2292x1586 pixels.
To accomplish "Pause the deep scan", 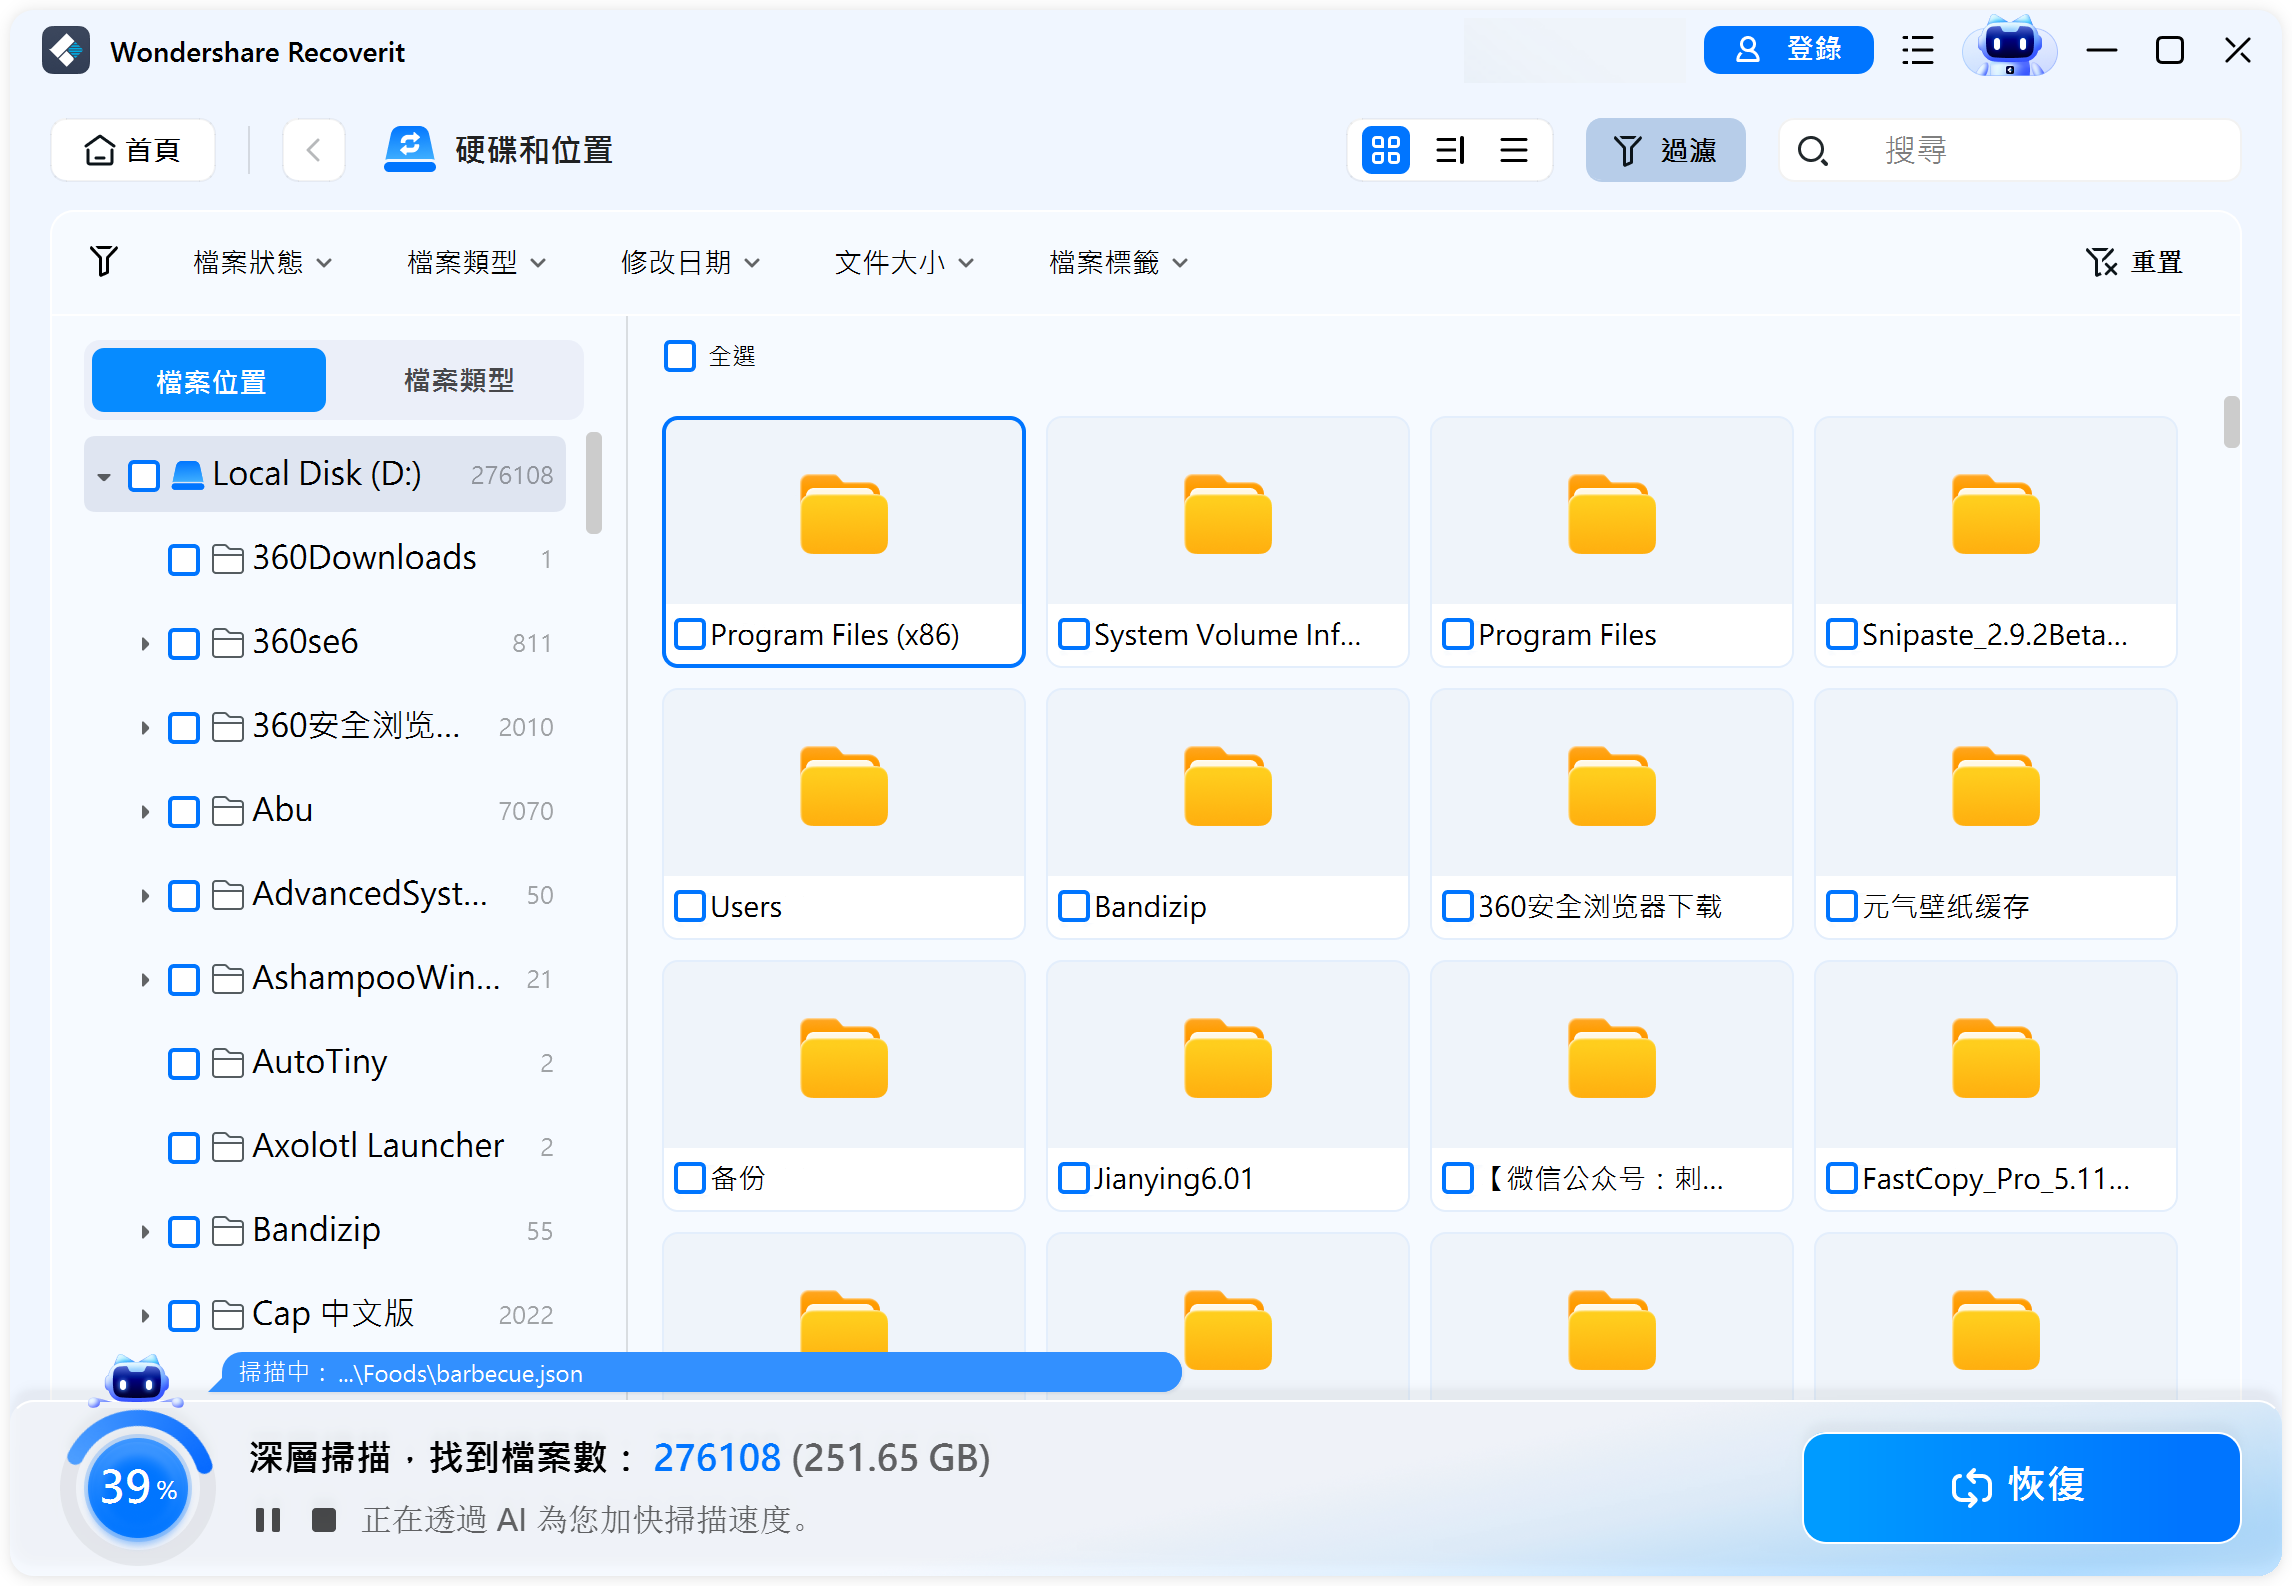I will (268, 1520).
